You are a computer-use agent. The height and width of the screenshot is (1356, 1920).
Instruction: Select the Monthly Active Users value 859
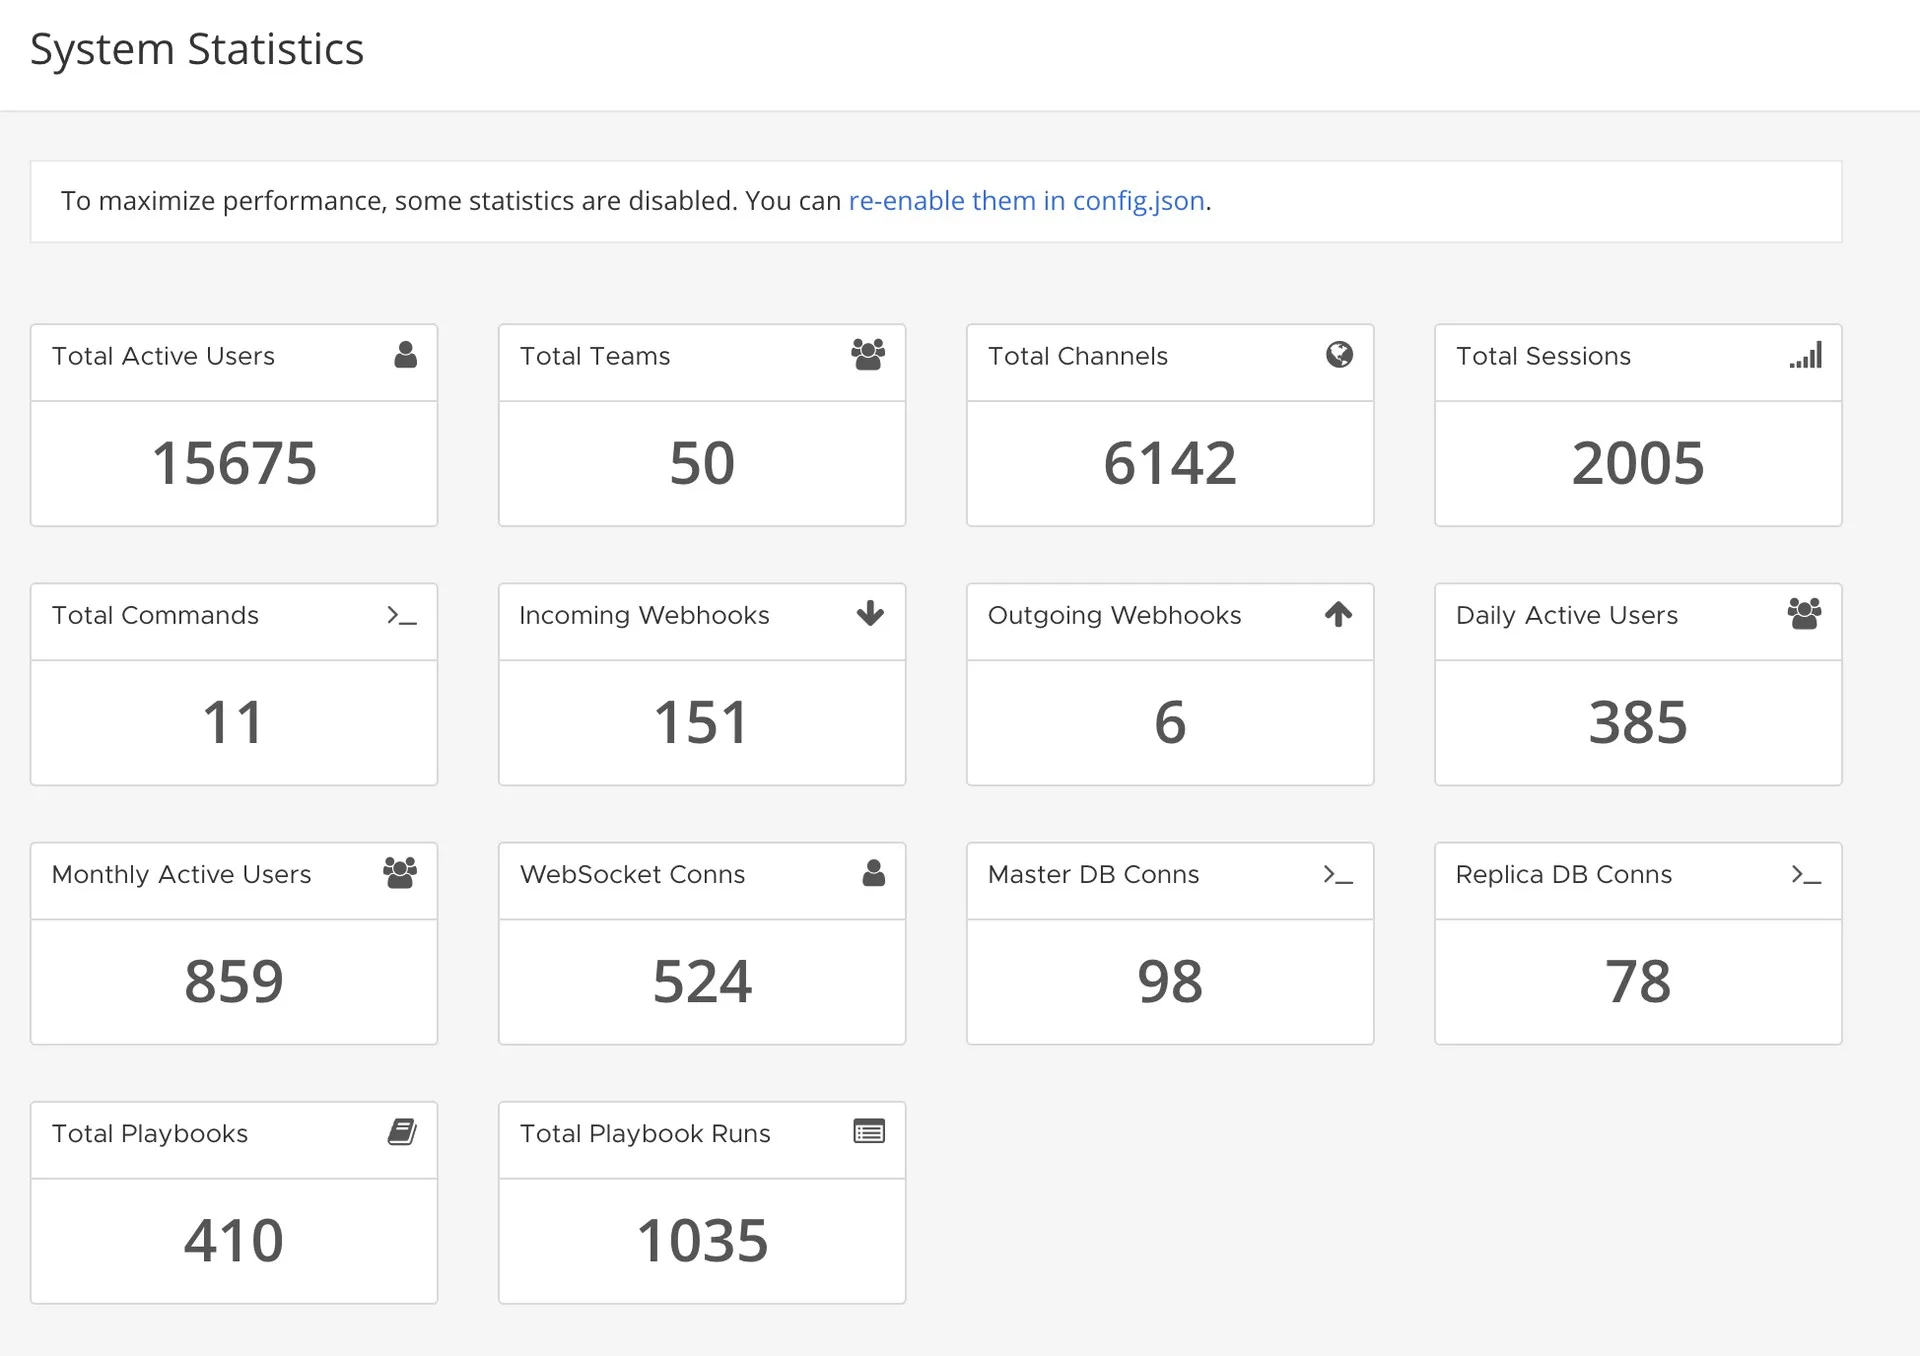234,981
